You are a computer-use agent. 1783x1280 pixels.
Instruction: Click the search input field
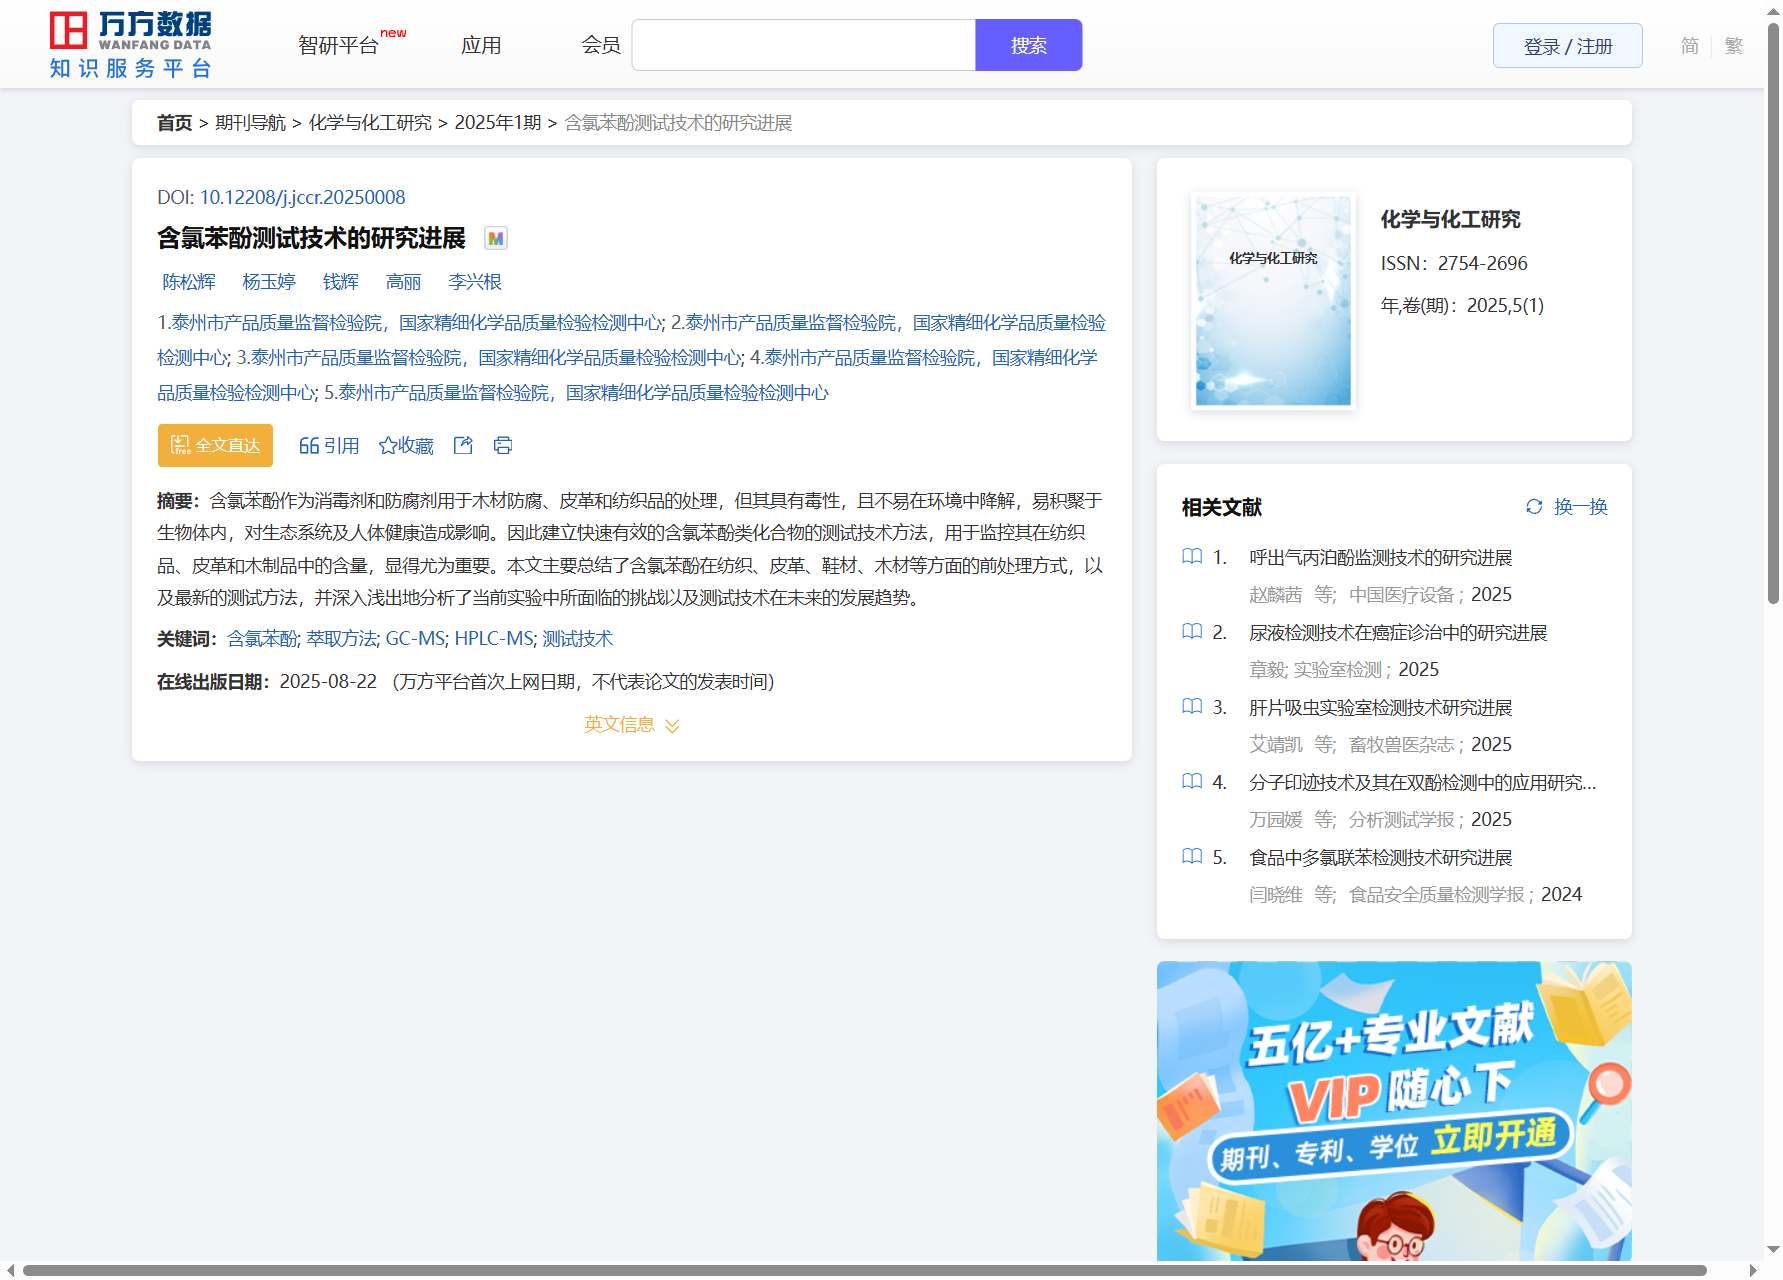803,46
